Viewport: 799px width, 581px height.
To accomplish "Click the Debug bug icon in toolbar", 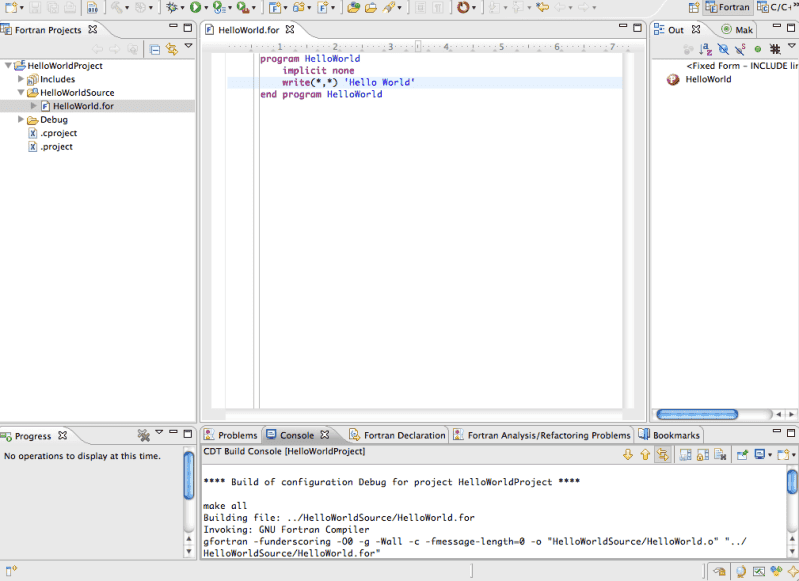I will pos(171,7).
